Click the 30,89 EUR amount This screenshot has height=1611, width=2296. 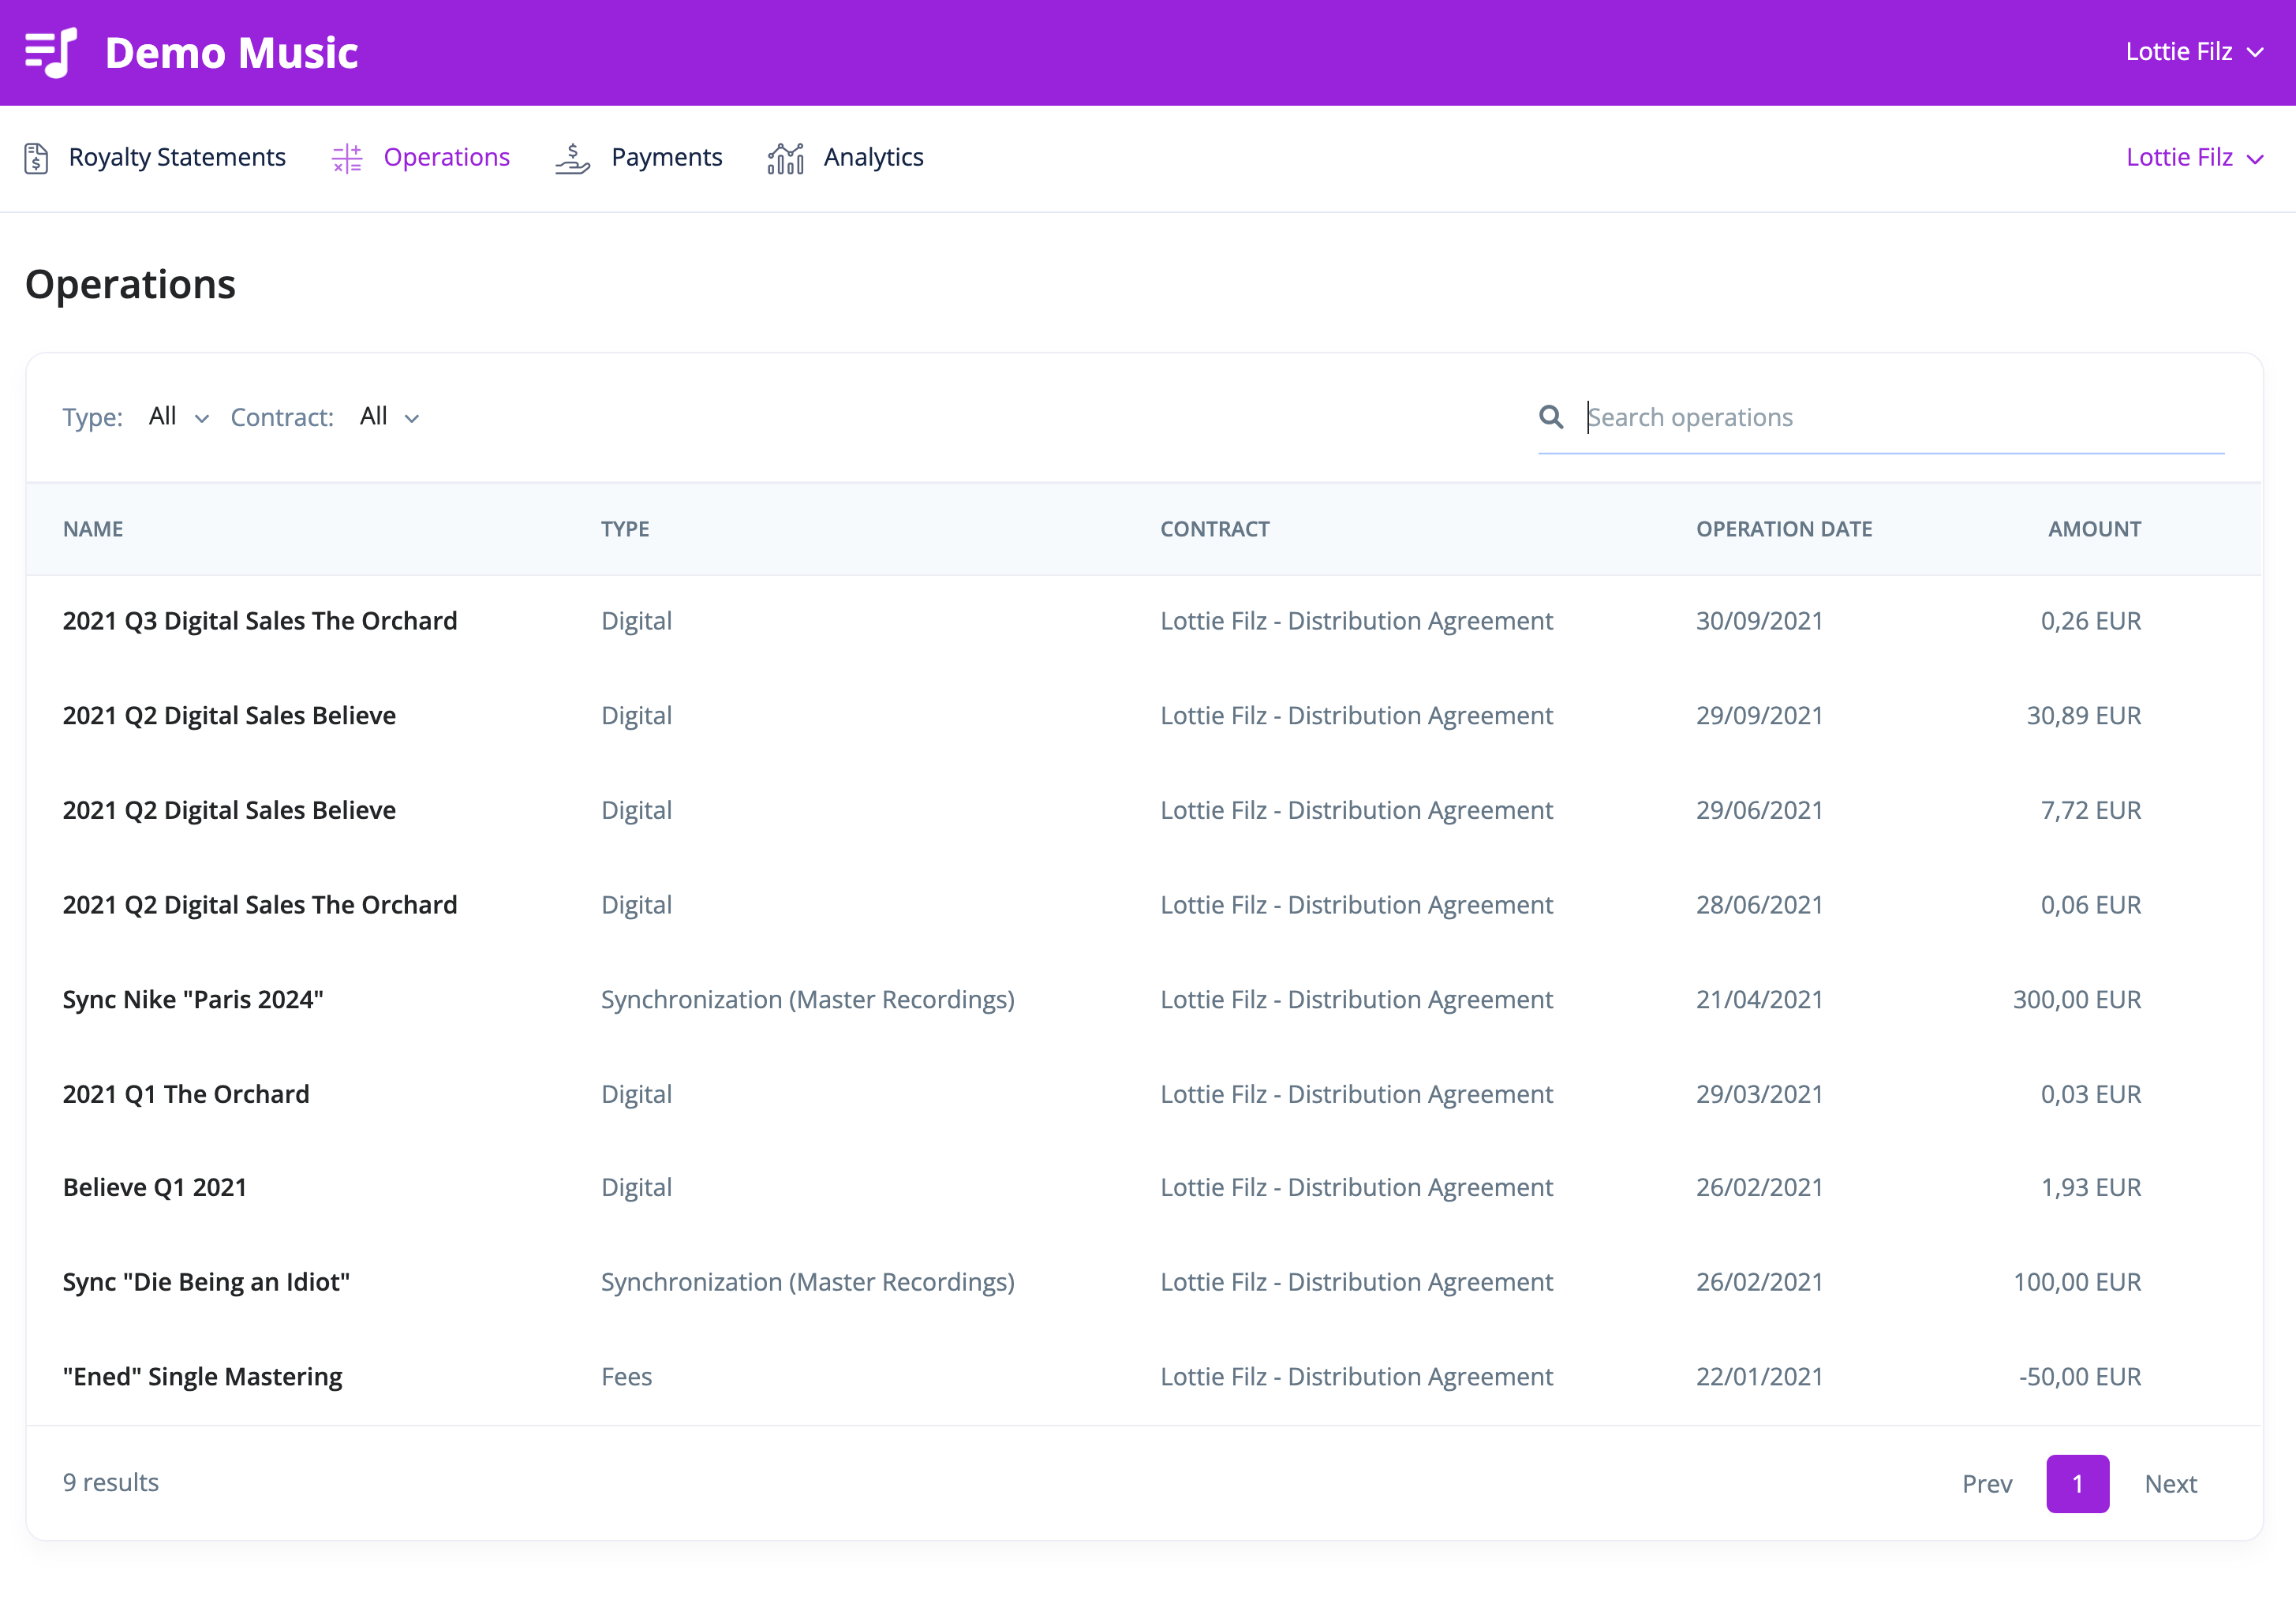[x=2084, y=716]
